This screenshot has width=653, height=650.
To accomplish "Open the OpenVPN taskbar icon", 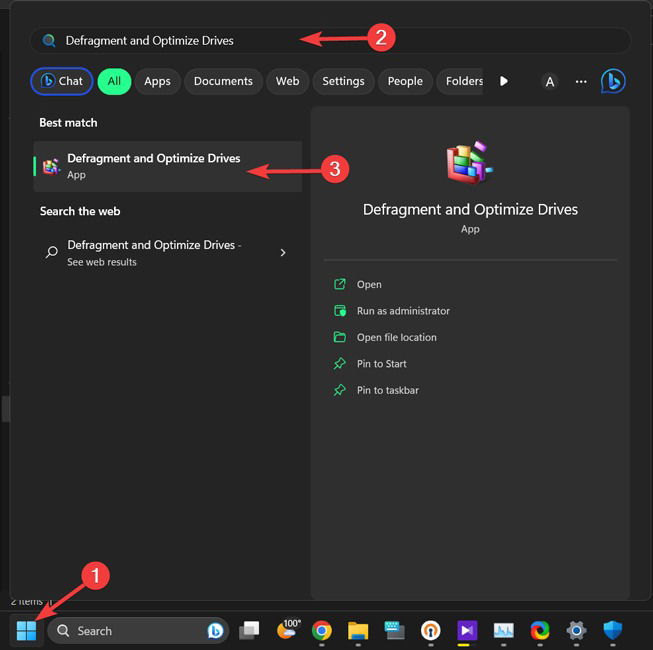I will pyautogui.click(x=430, y=630).
